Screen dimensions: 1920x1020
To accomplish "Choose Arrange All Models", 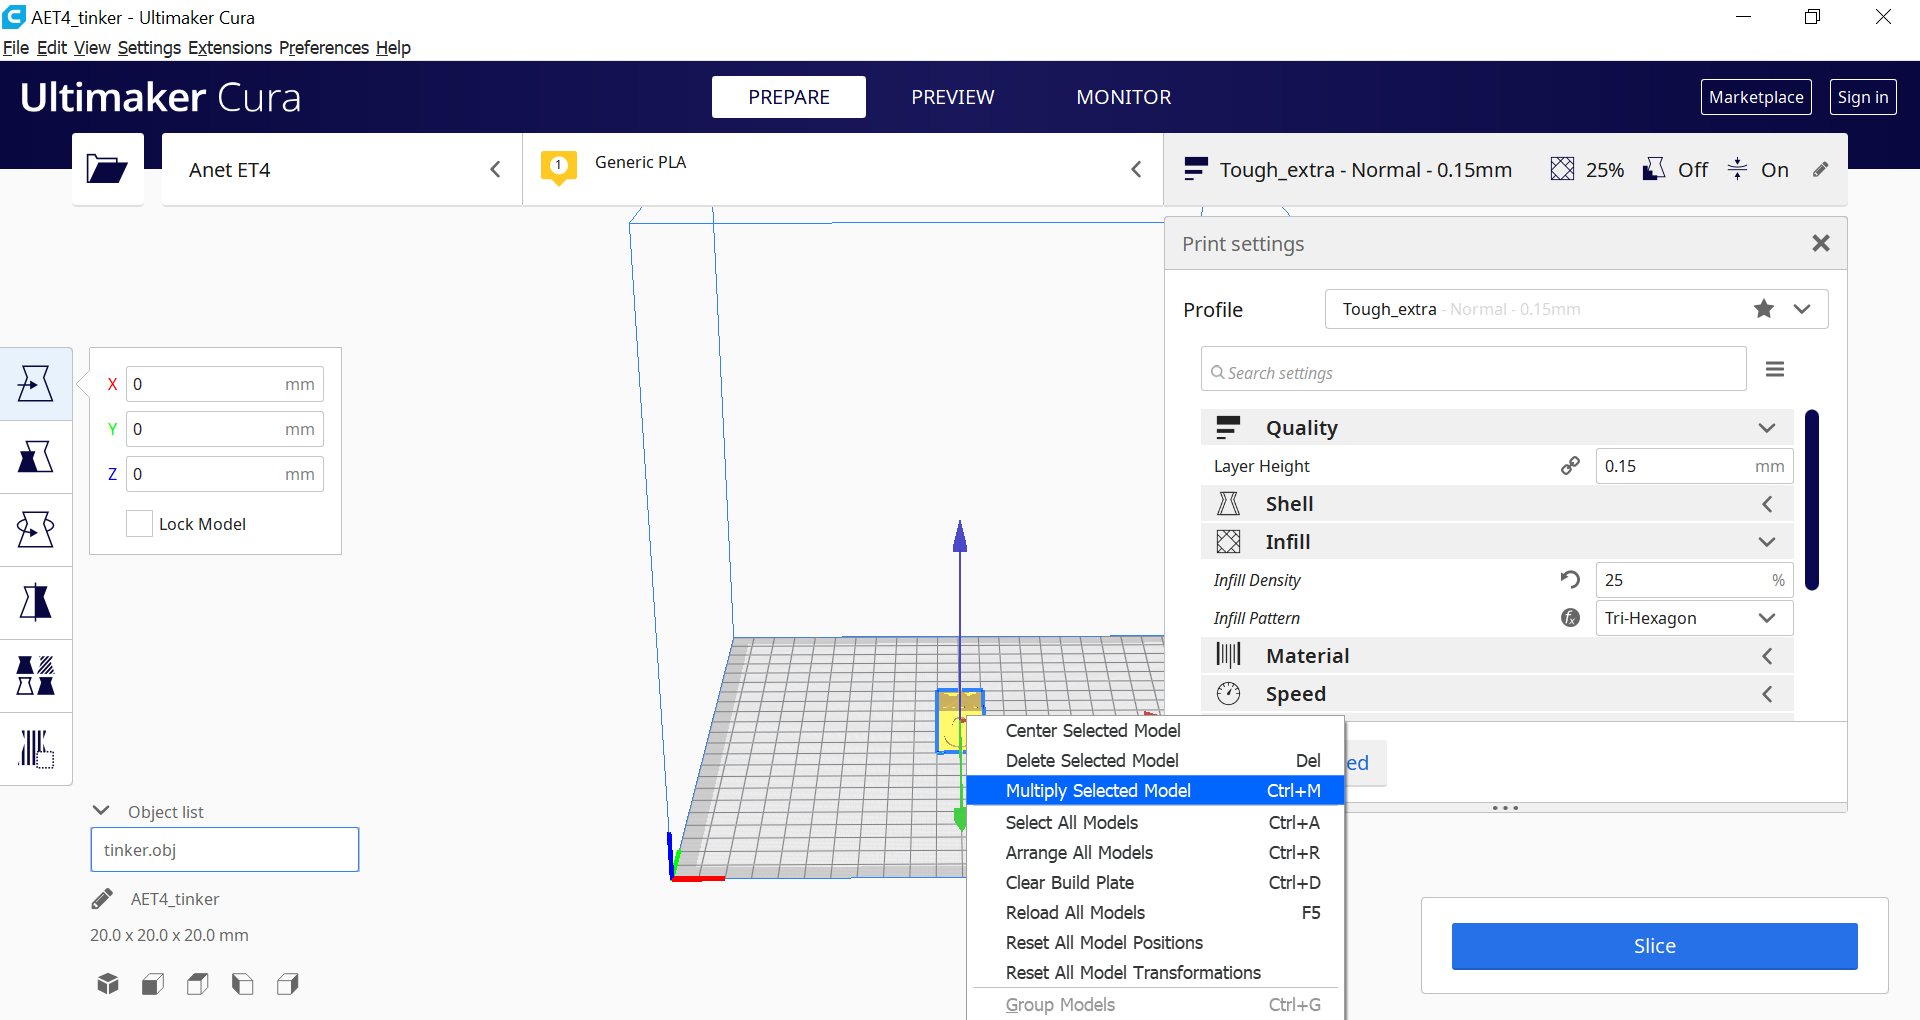I will [1155, 853].
